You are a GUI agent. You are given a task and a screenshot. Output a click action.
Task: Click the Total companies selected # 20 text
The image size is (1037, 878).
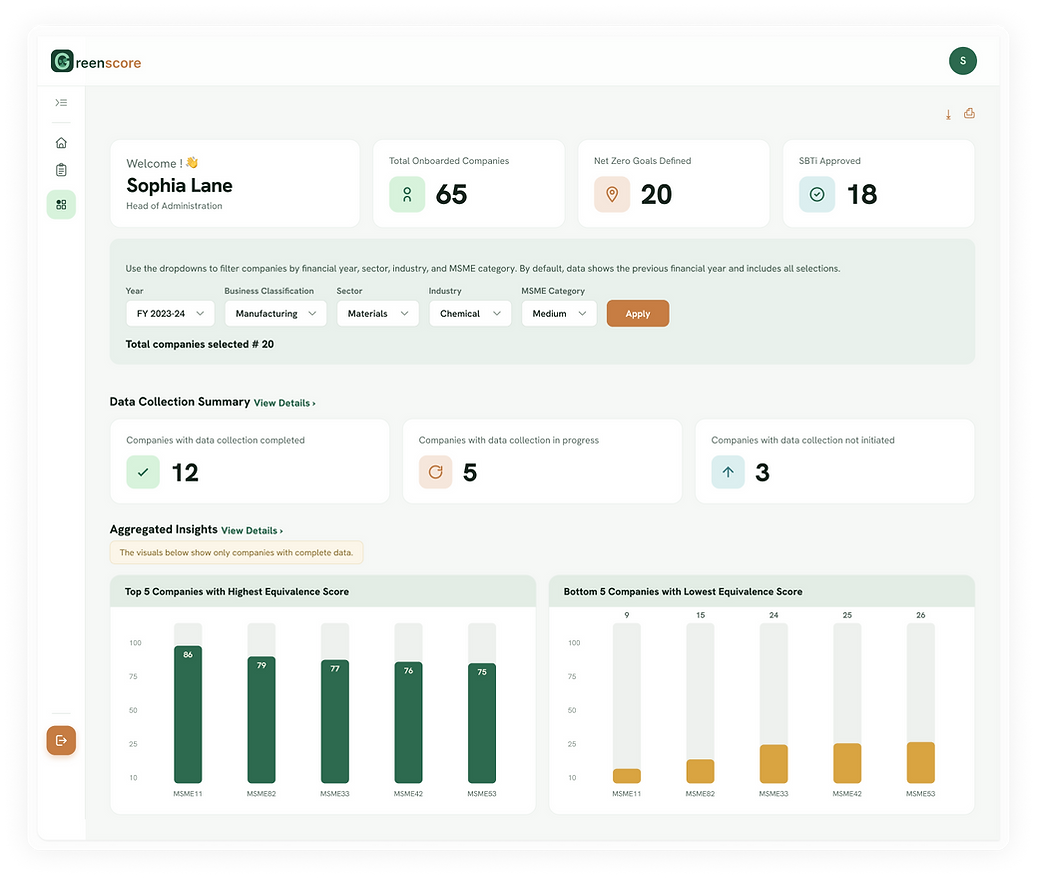(200, 344)
